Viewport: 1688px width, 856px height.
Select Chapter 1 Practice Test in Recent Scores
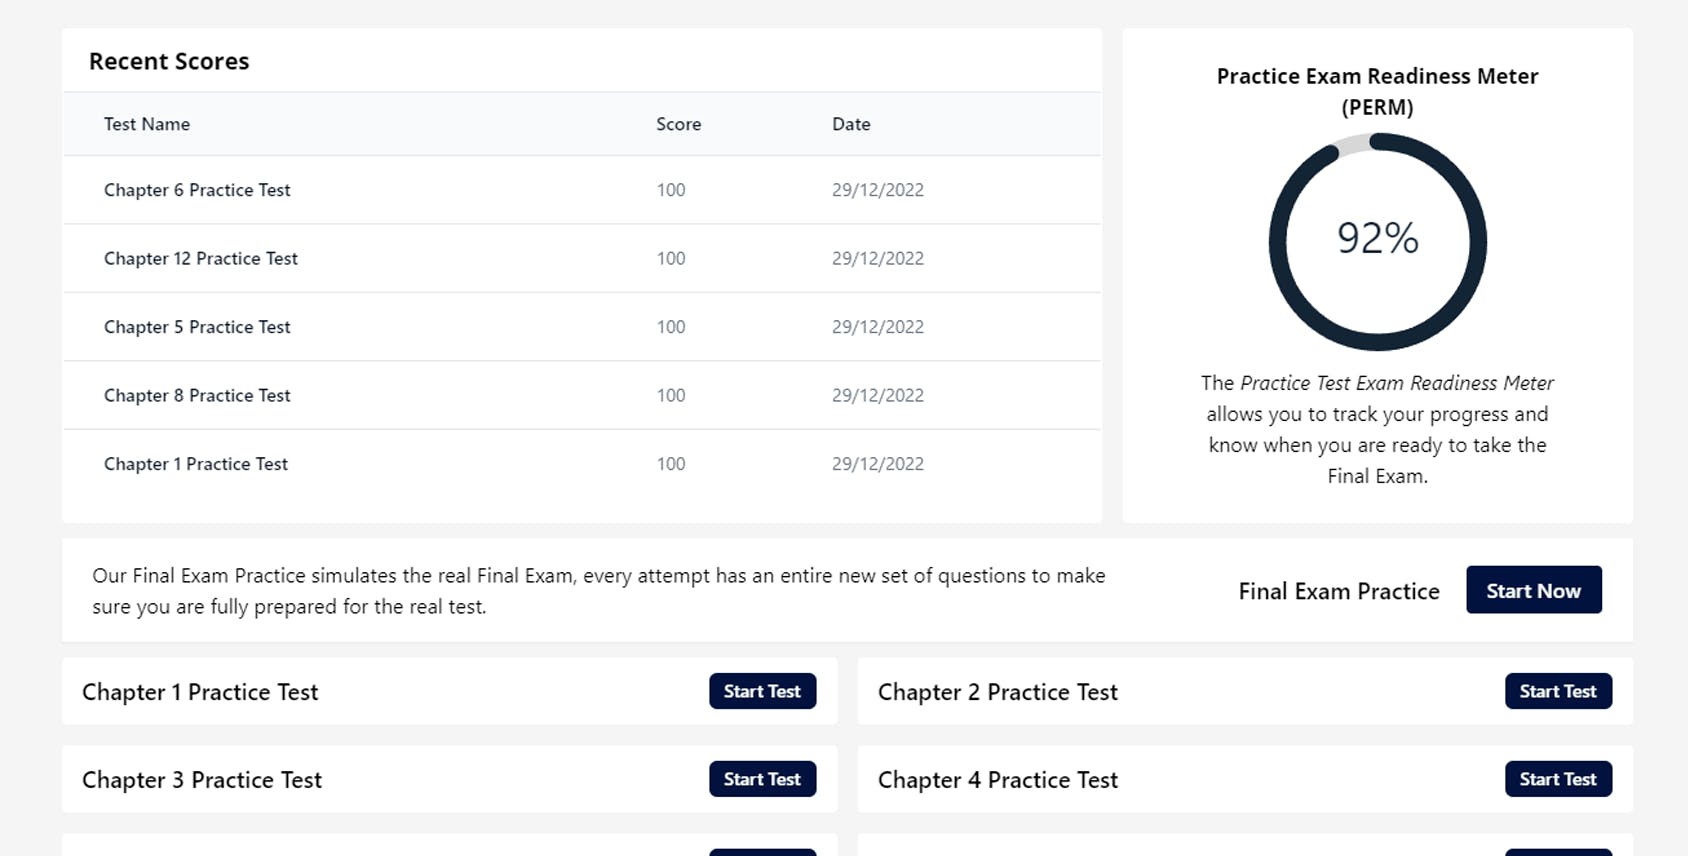[196, 464]
